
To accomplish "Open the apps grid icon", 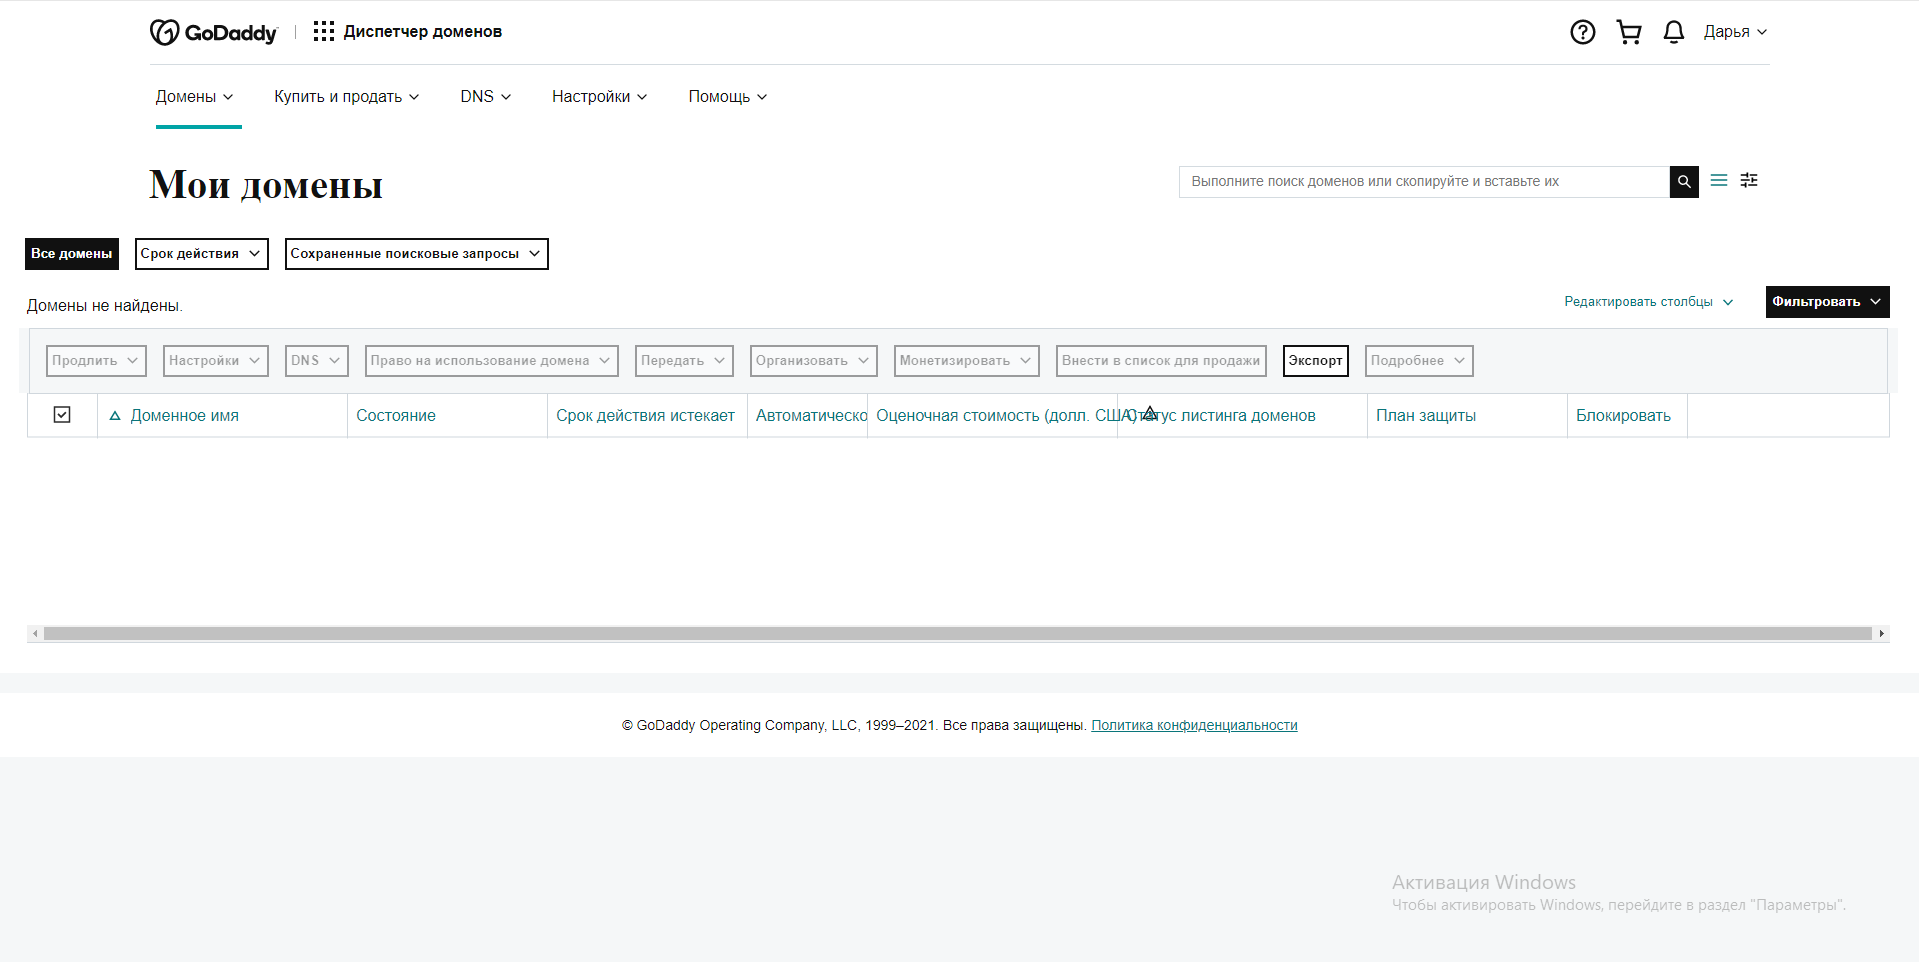I will (x=323, y=32).
